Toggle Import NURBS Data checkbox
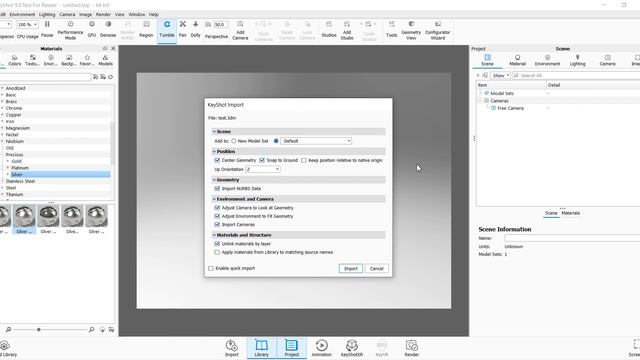Image resolution: width=640 pixels, height=360 pixels. pyautogui.click(x=217, y=189)
